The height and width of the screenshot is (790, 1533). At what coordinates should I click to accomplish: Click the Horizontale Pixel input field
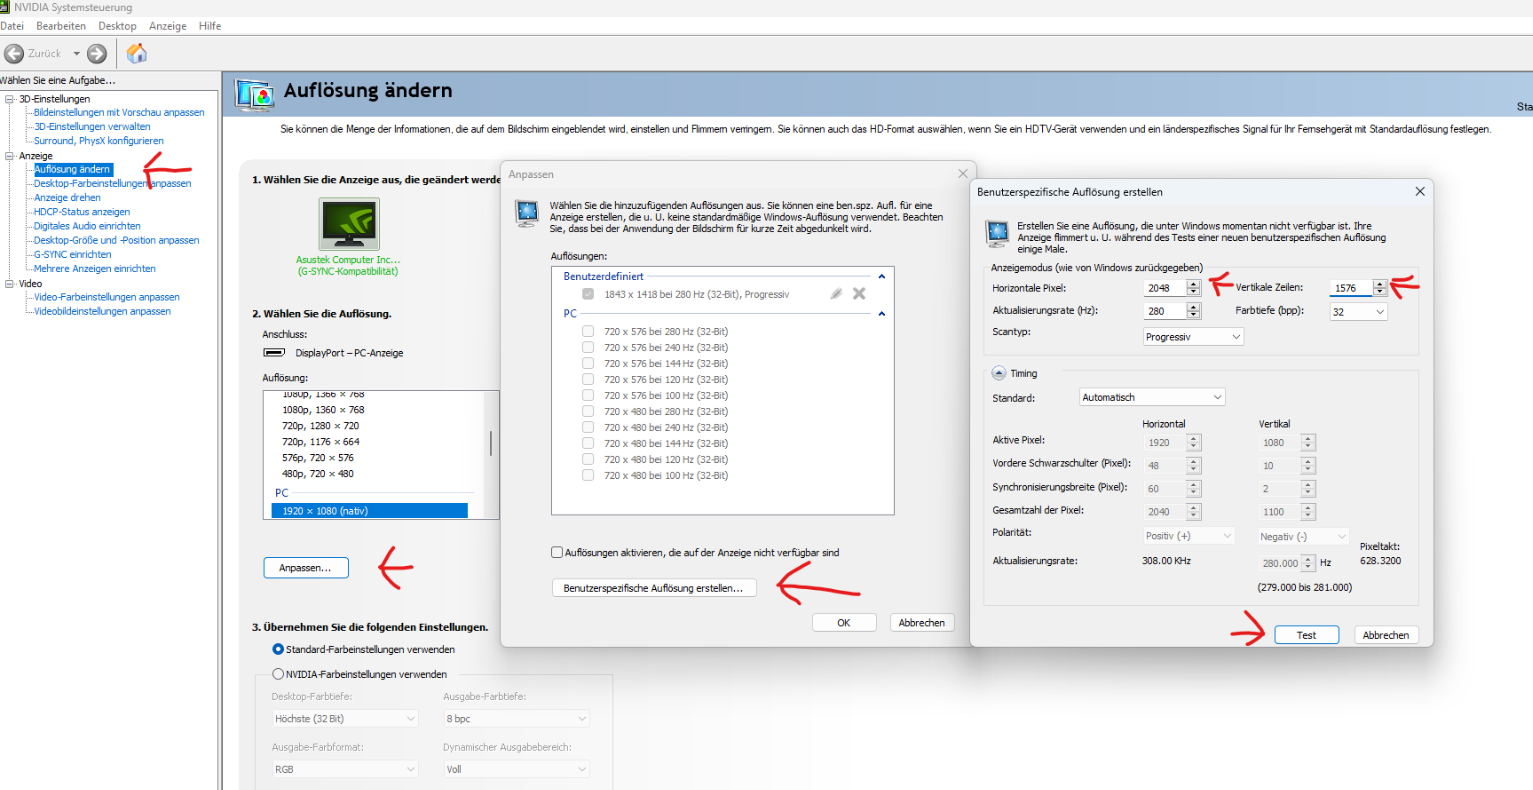point(1165,288)
